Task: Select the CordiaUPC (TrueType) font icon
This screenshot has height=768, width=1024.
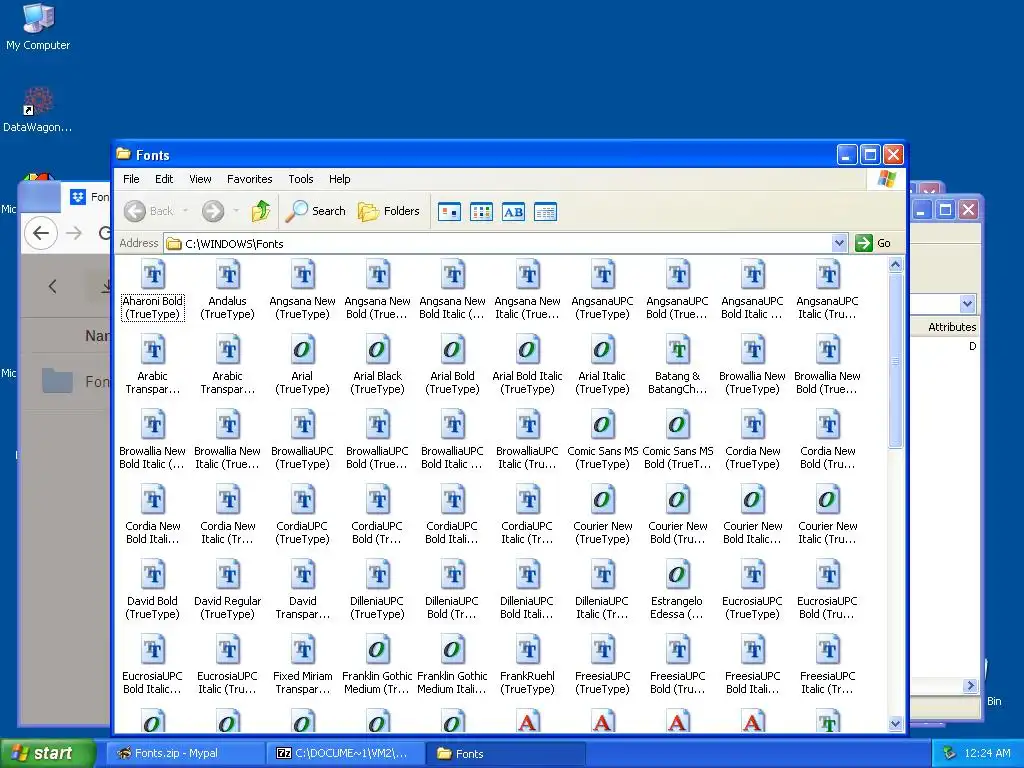Action: [x=302, y=500]
